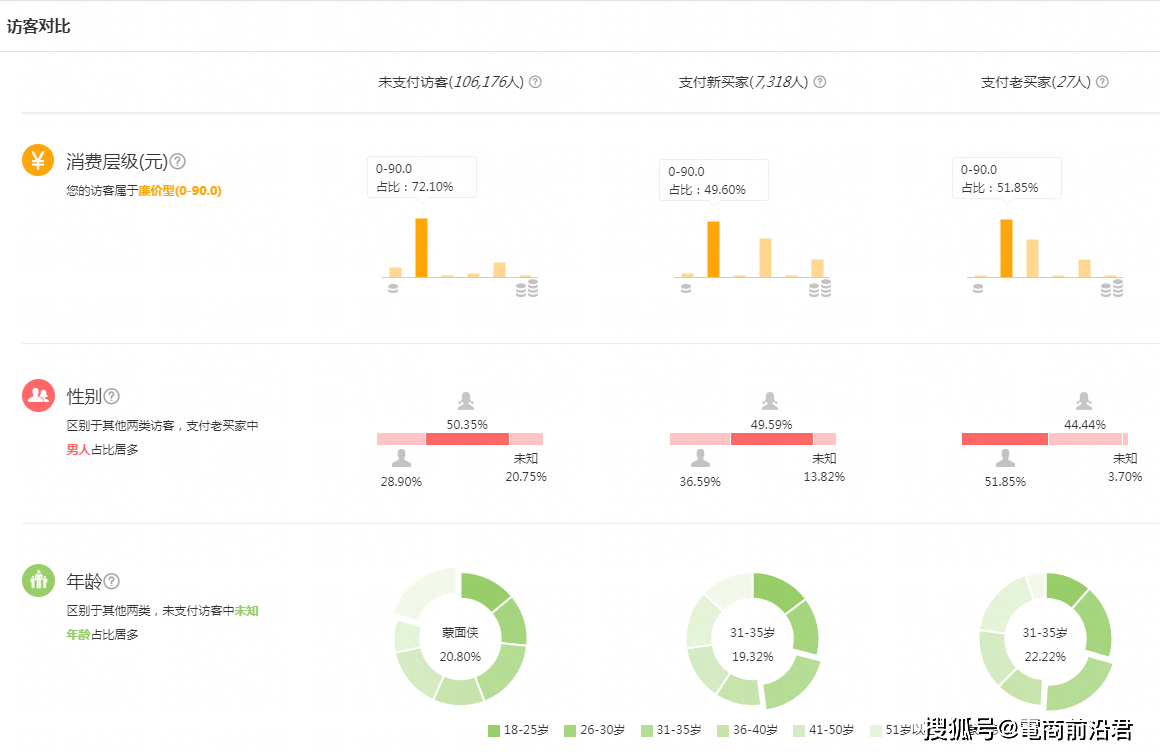Select the 36-40岁 legend label
1160x754 pixels.
(755, 730)
